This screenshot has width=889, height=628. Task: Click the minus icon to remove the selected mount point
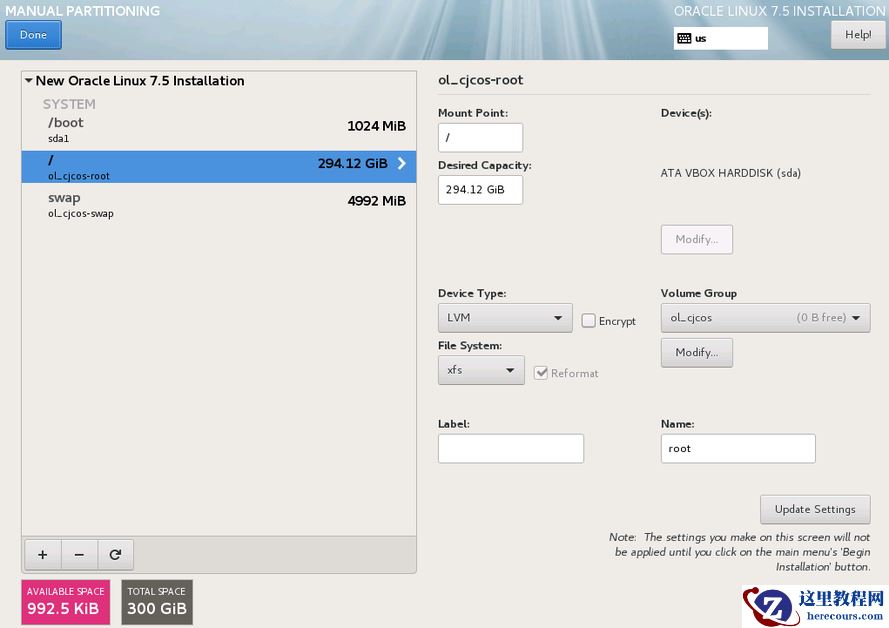[79, 554]
